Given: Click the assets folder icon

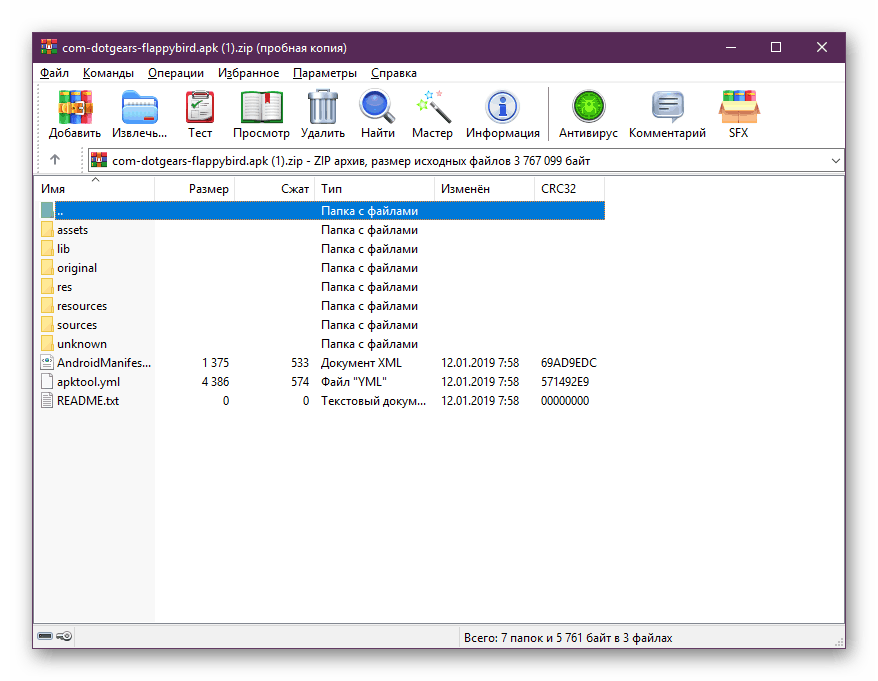Looking at the screenshot, I should point(48,230).
